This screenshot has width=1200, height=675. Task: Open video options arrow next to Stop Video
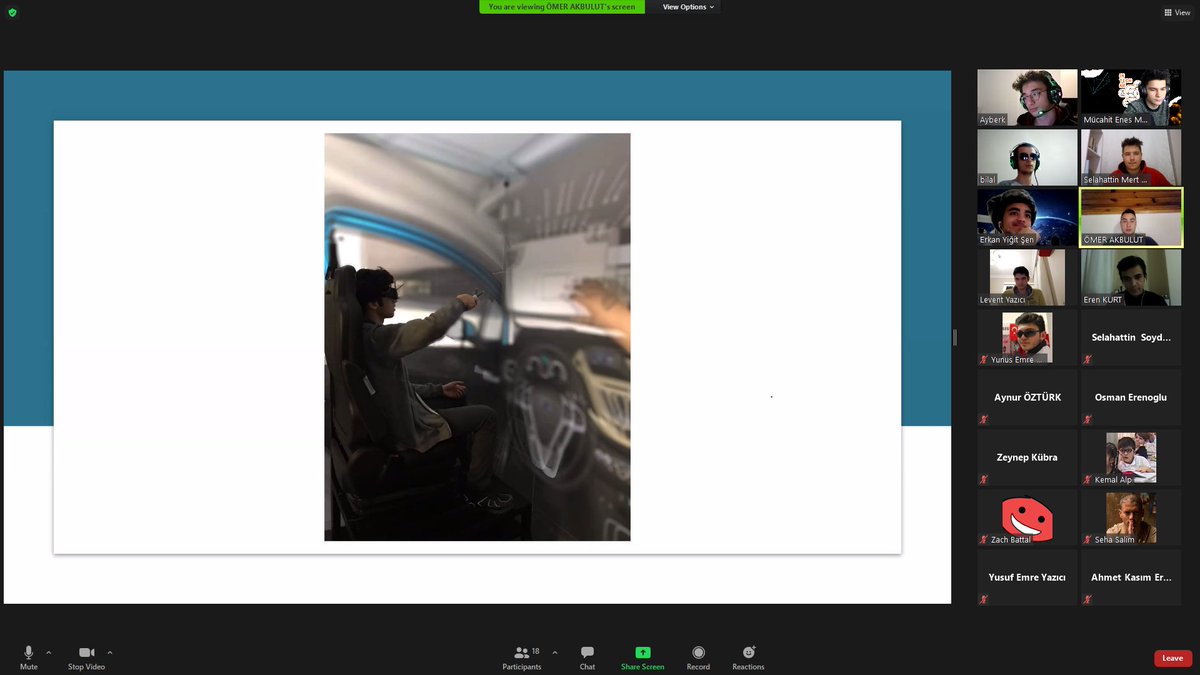tap(110, 652)
